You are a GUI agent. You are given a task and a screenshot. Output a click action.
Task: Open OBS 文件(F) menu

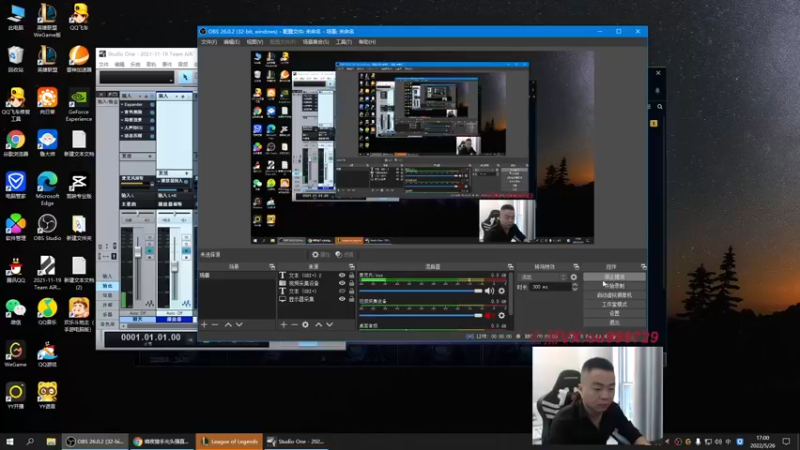(209, 42)
